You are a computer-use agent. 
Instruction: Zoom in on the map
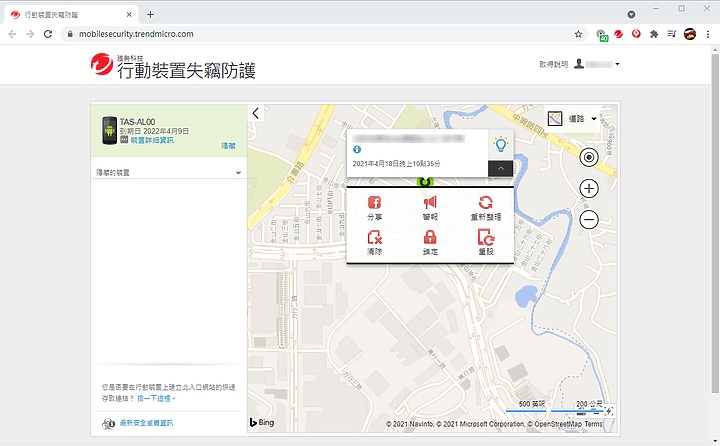pos(589,188)
